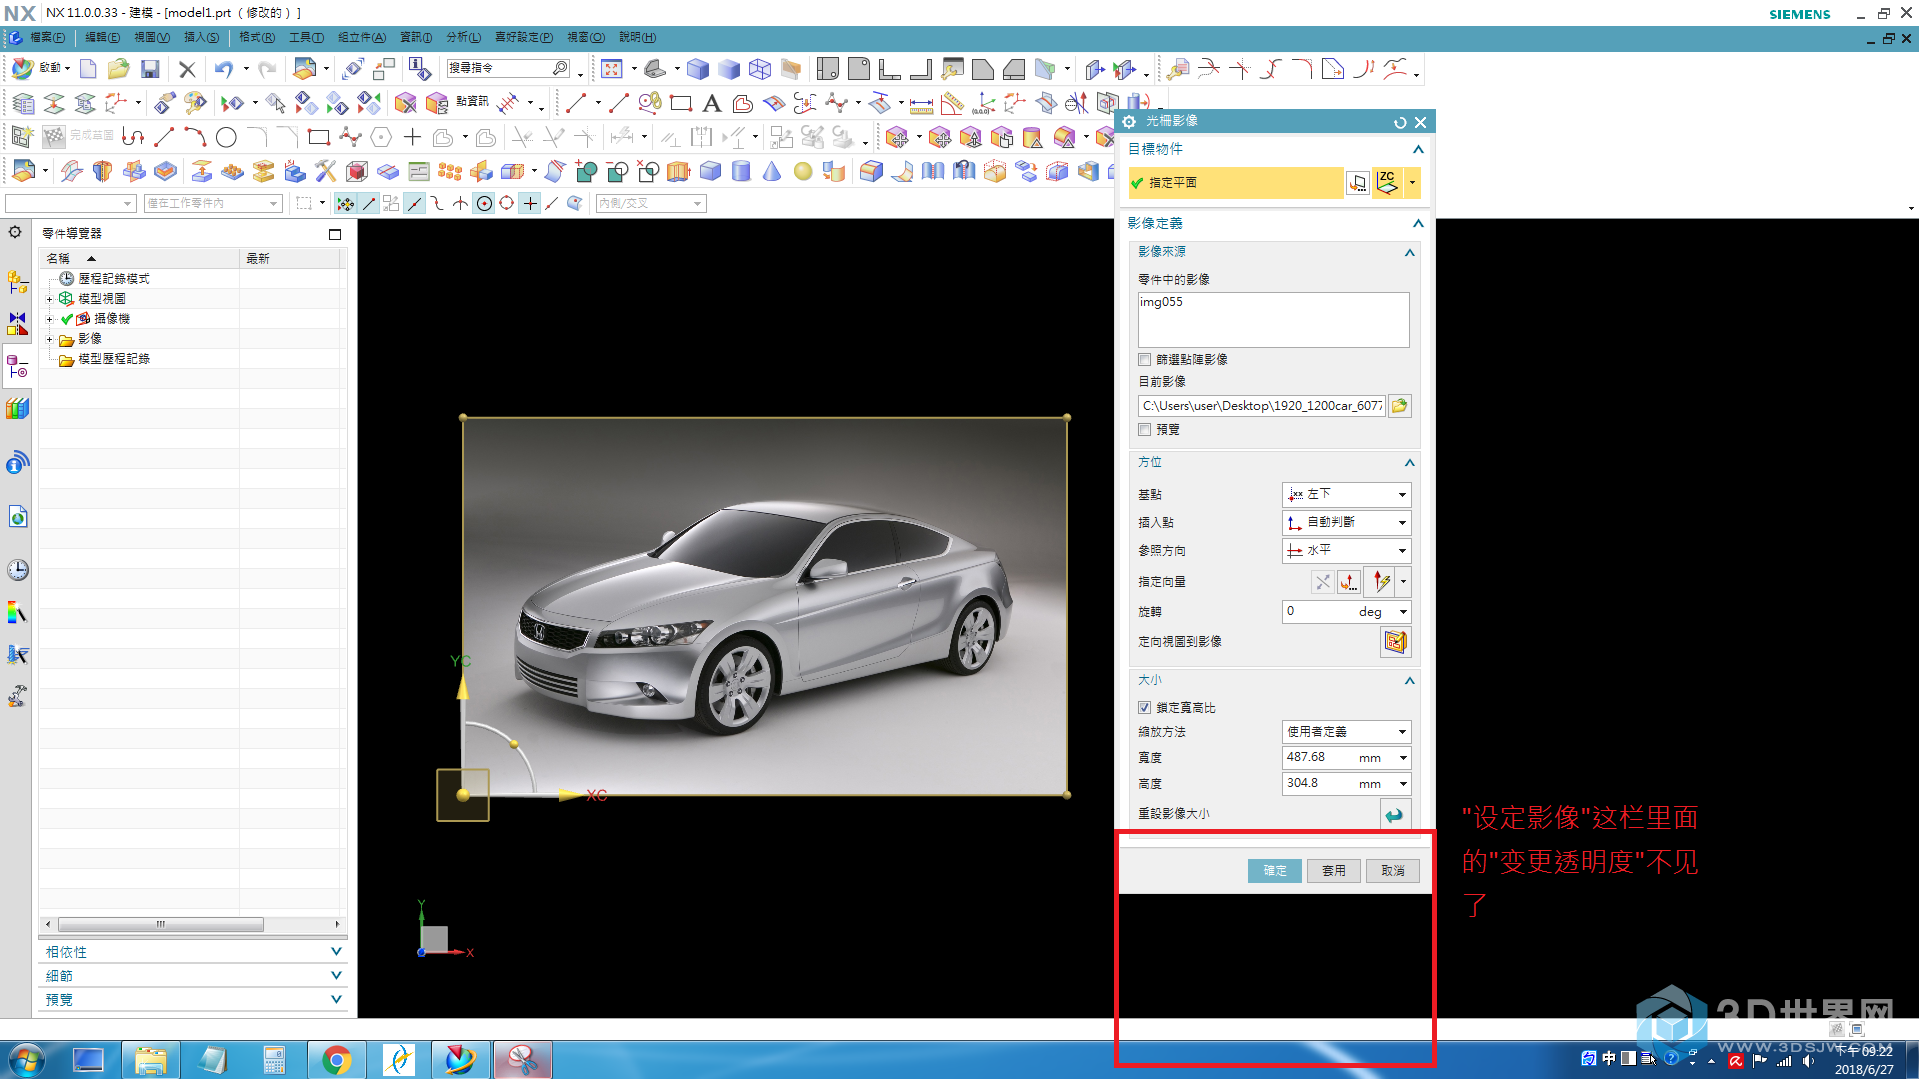Click the reset dialog icon in 光柵影像
The width and height of the screenshot is (1919, 1079).
(1400, 122)
